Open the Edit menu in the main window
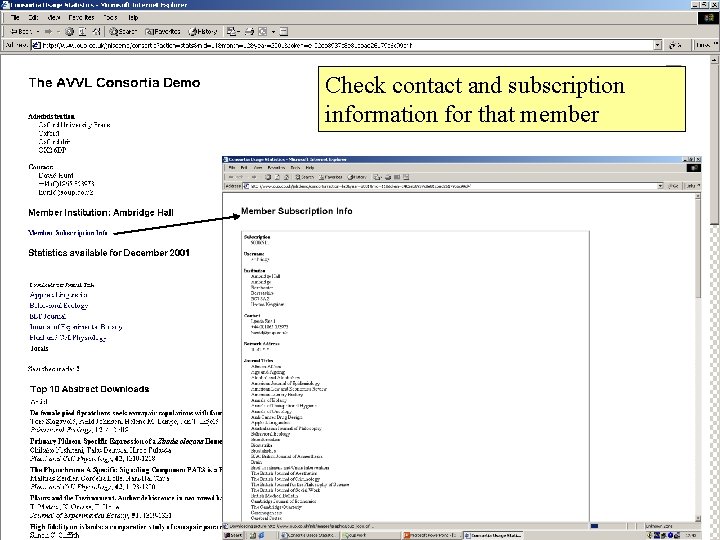The width and height of the screenshot is (720, 540). tap(33, 17)
